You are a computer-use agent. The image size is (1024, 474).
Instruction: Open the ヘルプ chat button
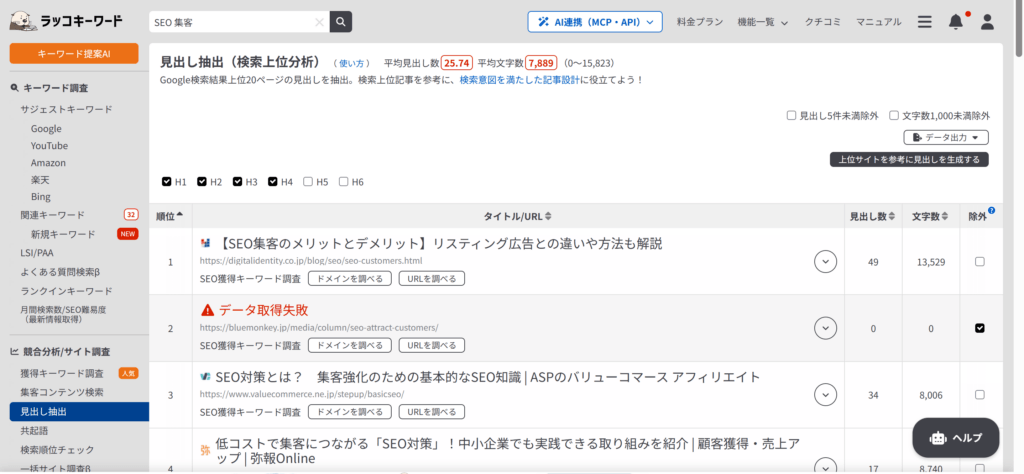pyautogui.click(x=955, y=438)
